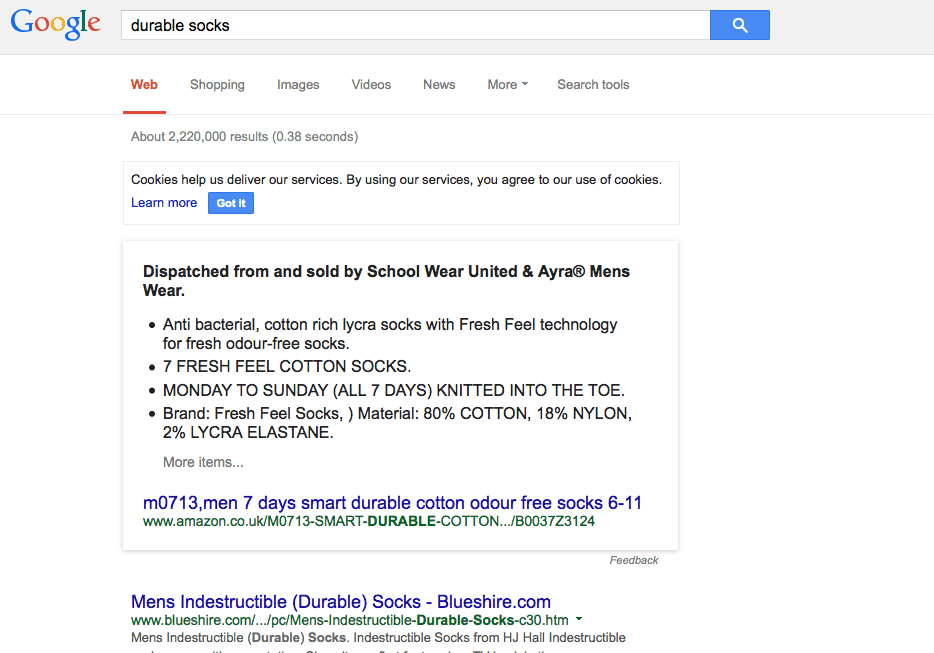This screenshot has height=653, width=934.
Task: Click the Google logo
Action: coord(55,24)
